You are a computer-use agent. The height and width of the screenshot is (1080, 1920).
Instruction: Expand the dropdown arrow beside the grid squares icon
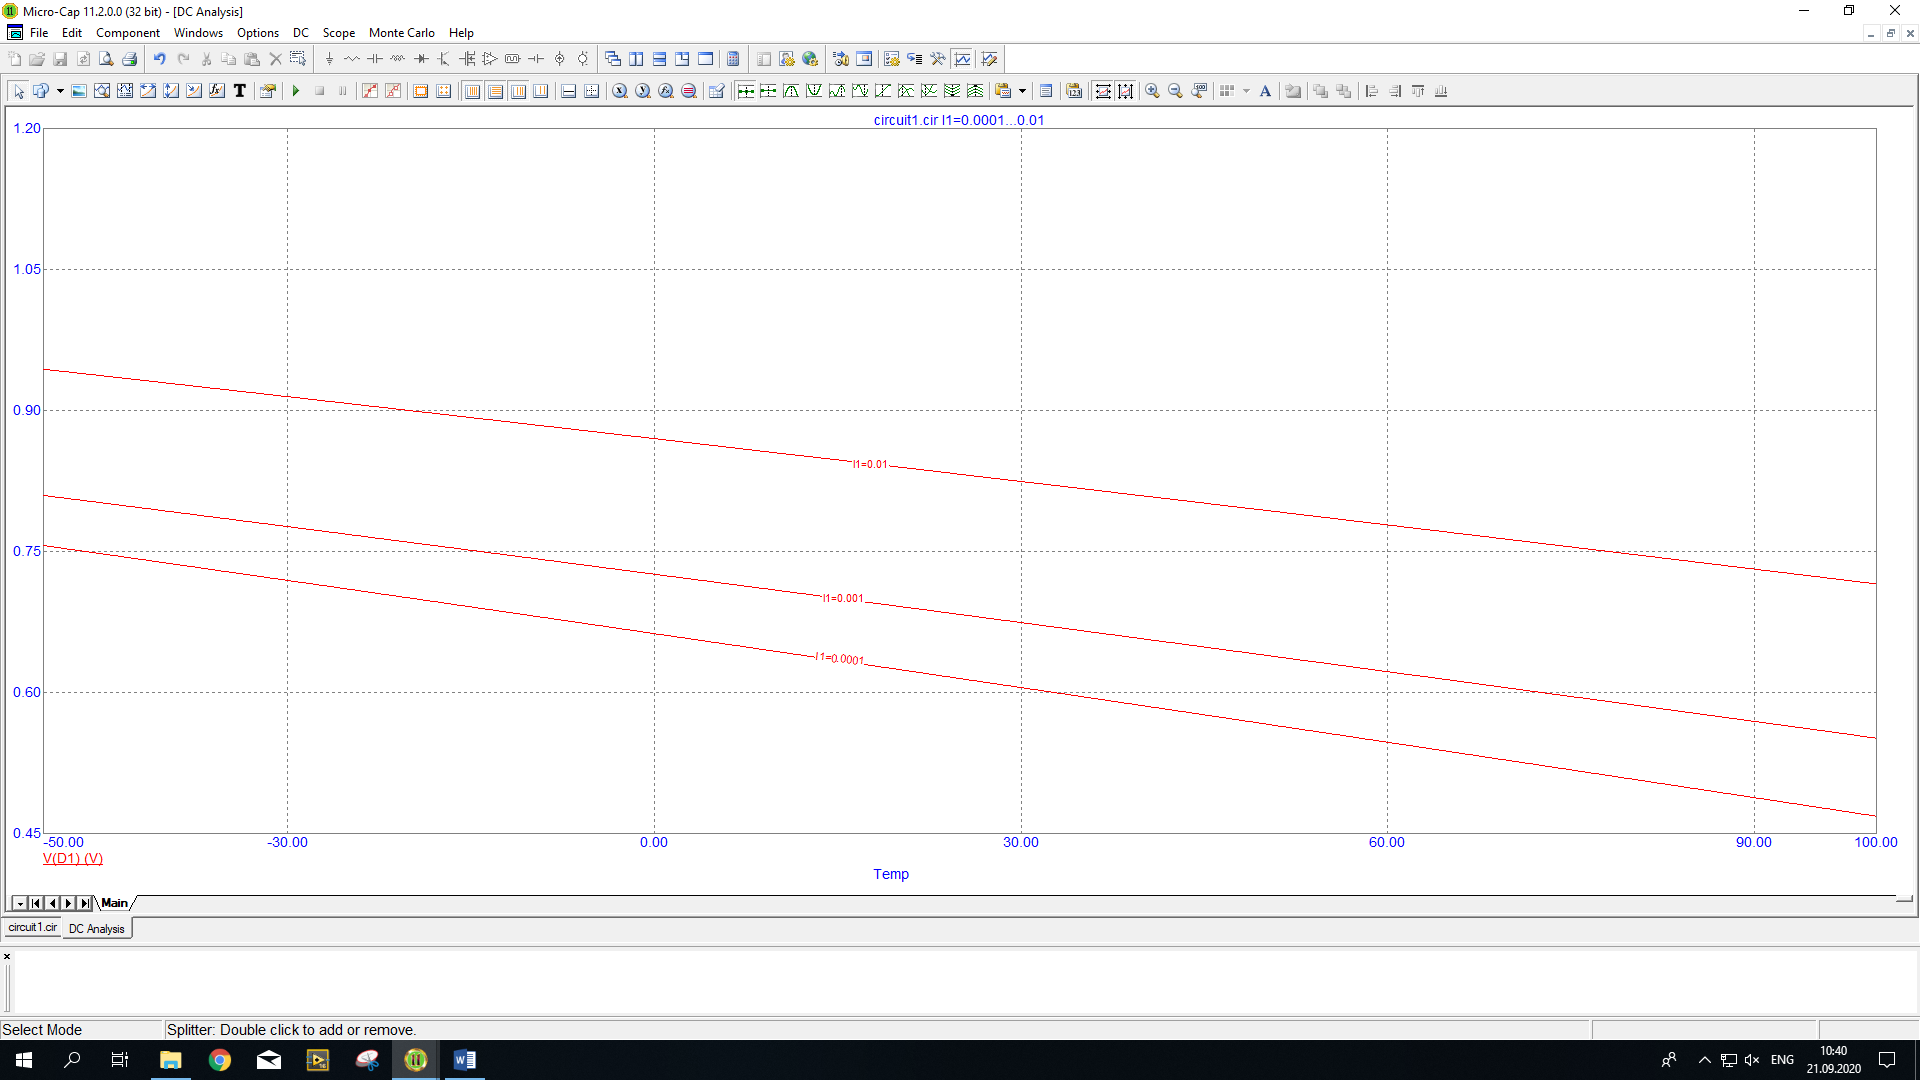pyautogui.click(x=1246, y=91)
